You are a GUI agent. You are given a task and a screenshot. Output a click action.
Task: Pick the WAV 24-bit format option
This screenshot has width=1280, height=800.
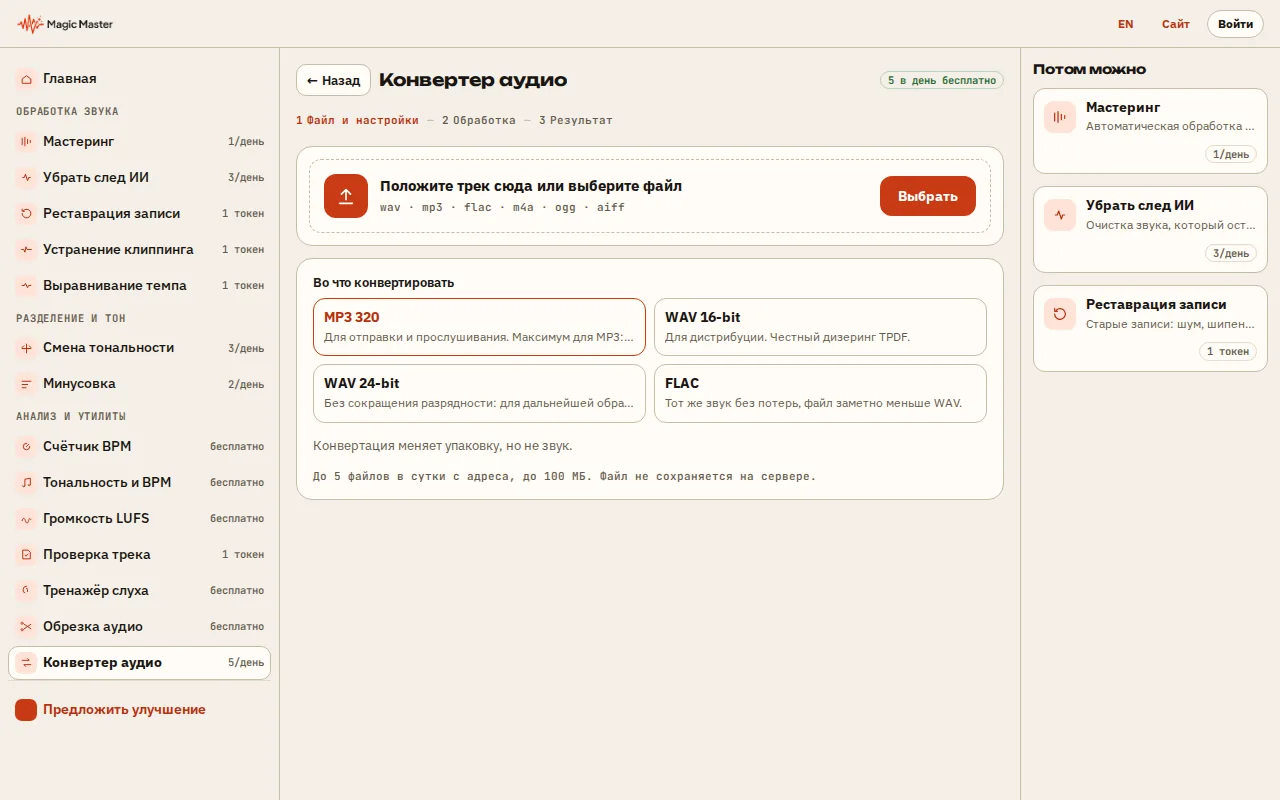coord(479,393)
